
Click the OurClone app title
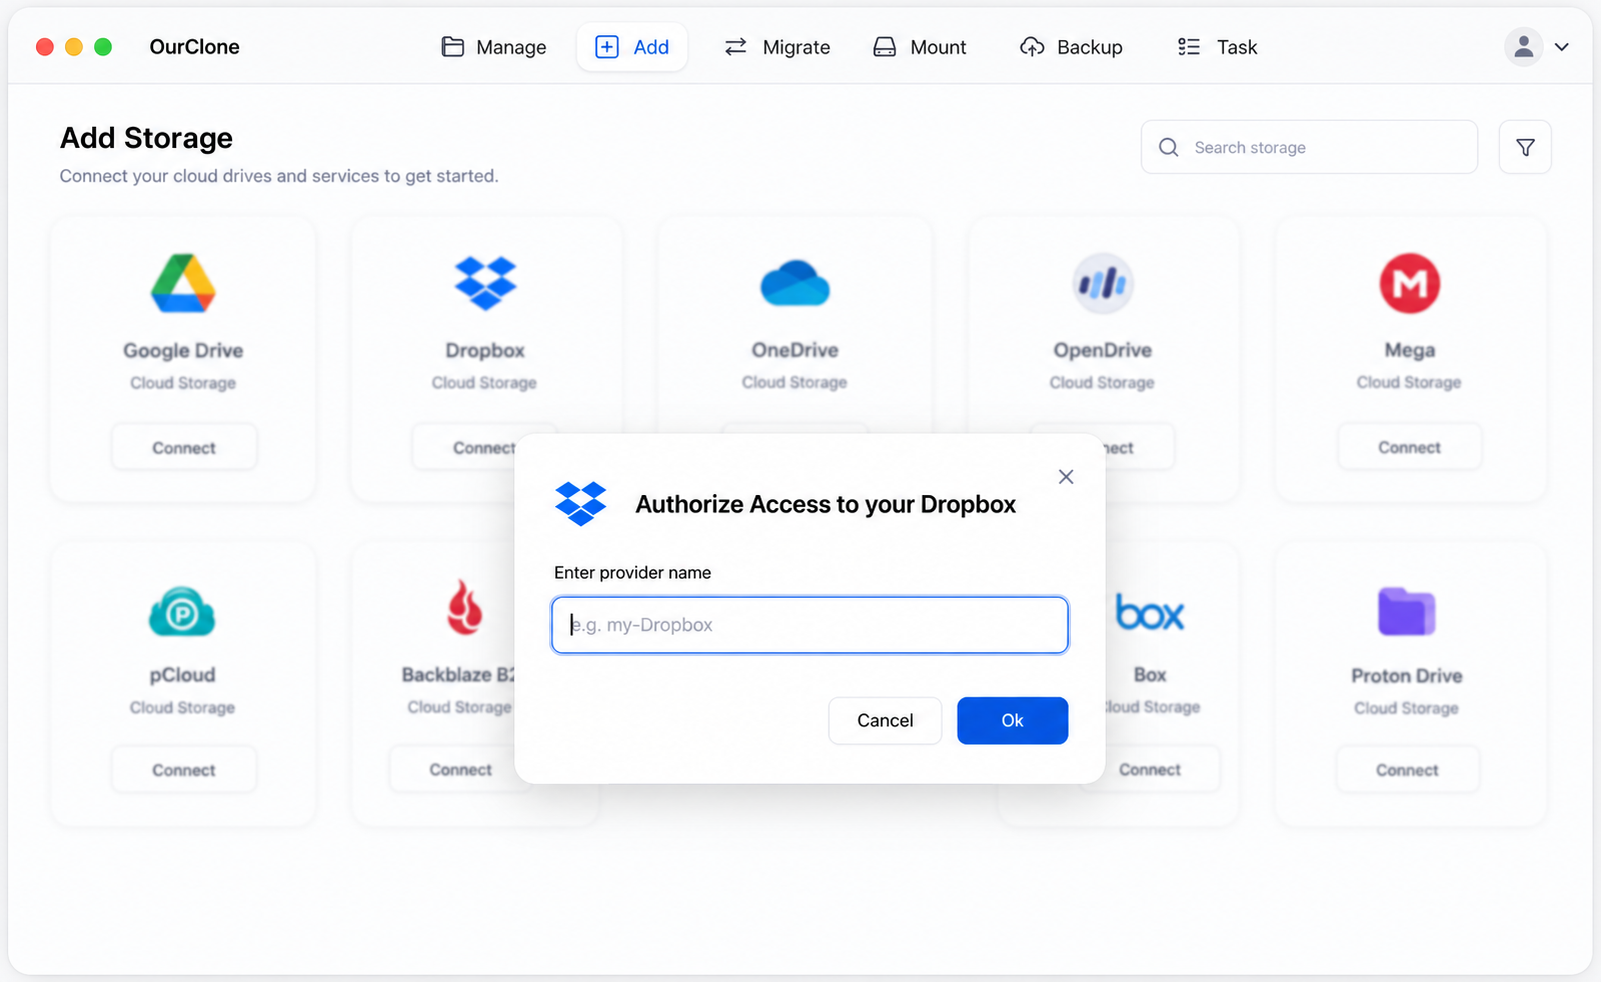click(x=194, y=47)
